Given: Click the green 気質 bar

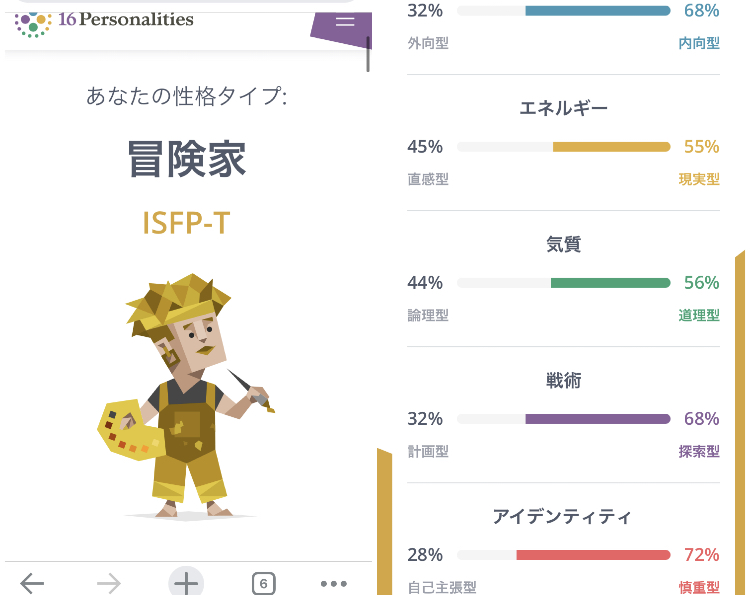Looking at the screenshot, I should click(x=610, y=283).
